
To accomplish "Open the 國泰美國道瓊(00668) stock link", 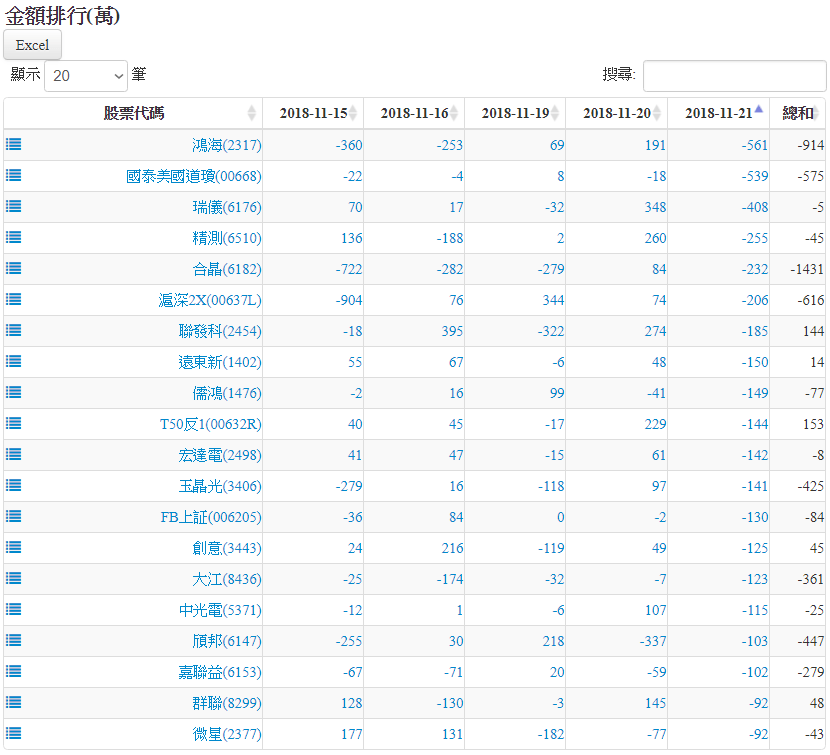I will coord(193,176).
